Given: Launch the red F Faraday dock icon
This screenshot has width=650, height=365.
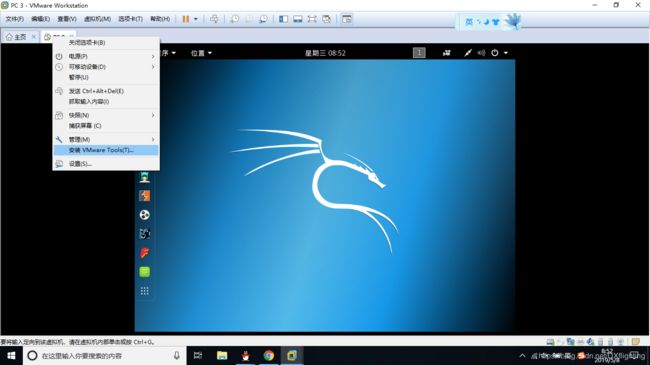Looking at the screenshot, I should pyautogui.click(x=145, y=253).
